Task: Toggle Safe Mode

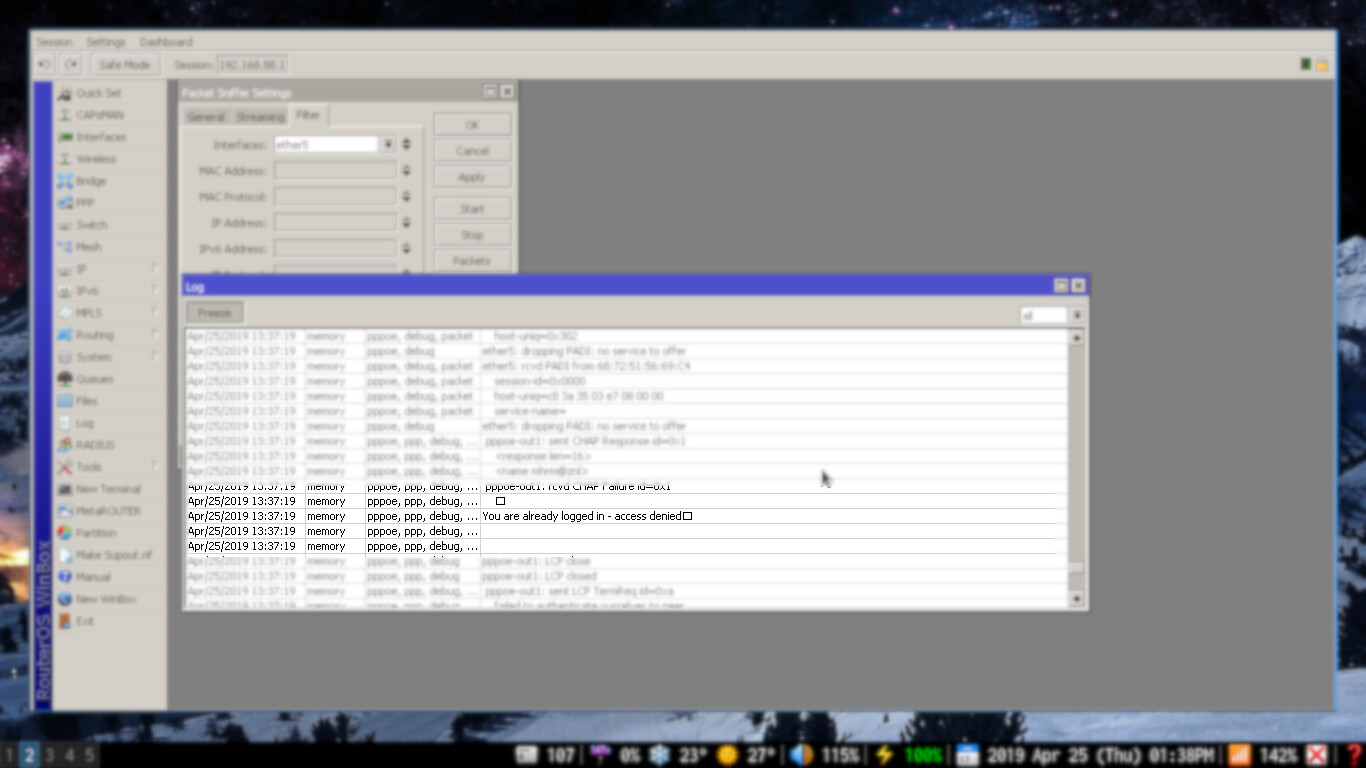Action: coord(124,64)
